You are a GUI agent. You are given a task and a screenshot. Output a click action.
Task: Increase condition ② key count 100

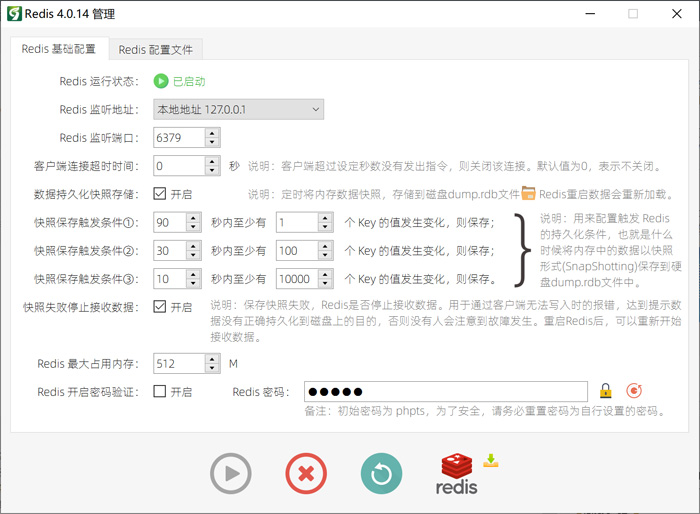(x=325, y=246)
